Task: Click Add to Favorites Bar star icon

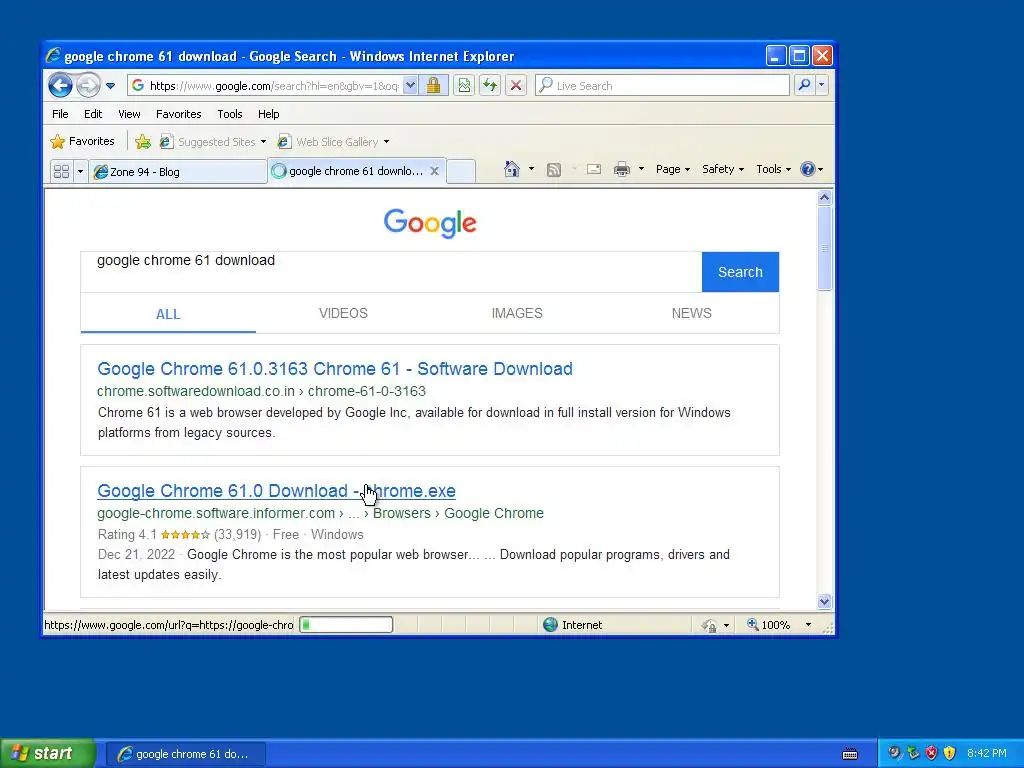Action: pos(142,142)
